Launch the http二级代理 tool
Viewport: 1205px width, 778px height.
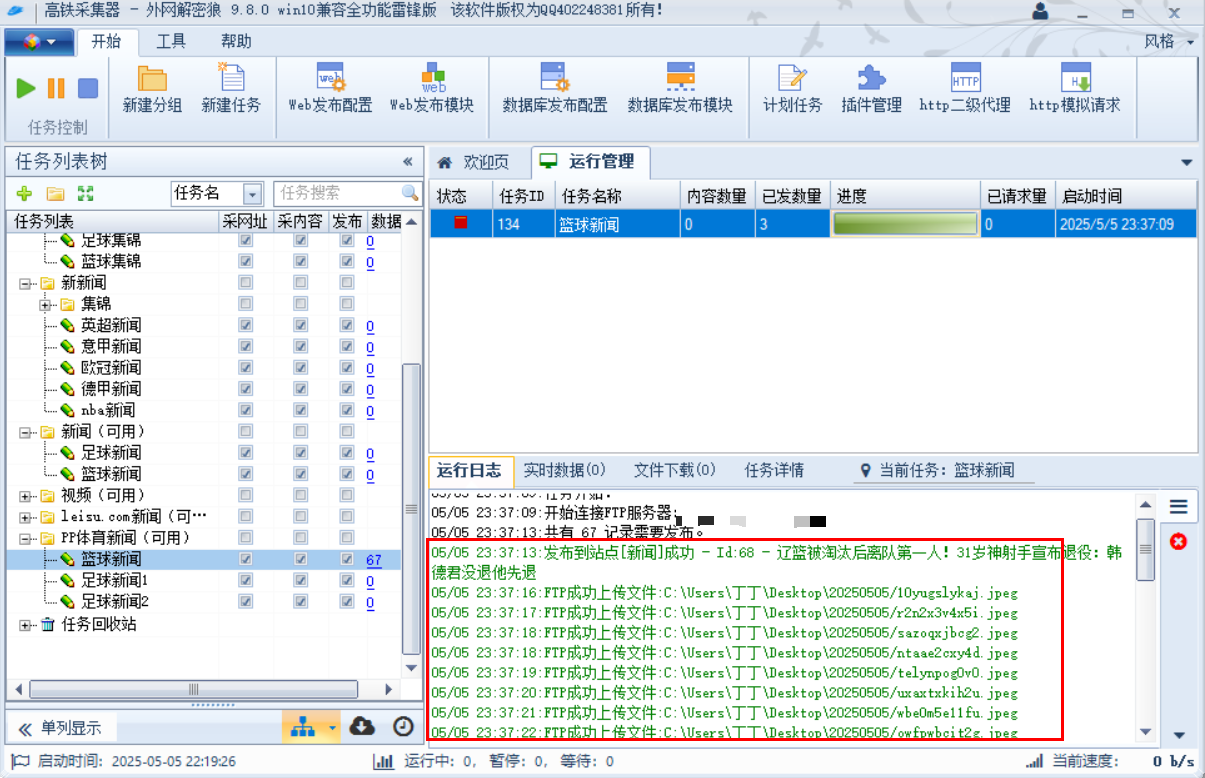point(965,87)
